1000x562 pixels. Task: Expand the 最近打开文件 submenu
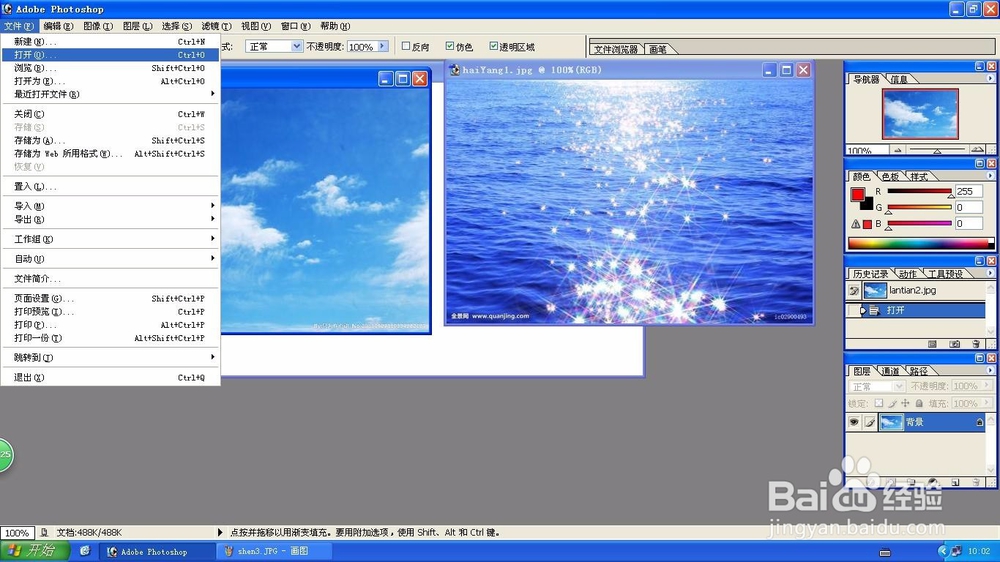[x=212, y=94]
